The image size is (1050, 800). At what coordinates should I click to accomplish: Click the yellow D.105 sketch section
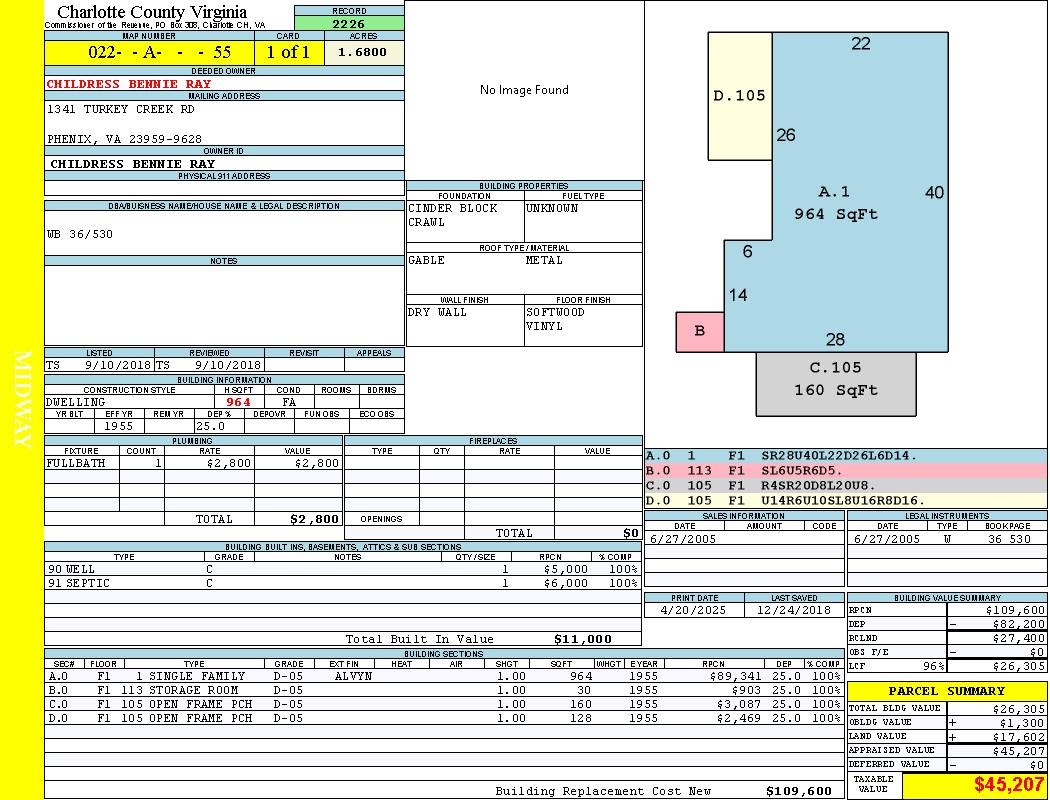(x=739, y=96)
